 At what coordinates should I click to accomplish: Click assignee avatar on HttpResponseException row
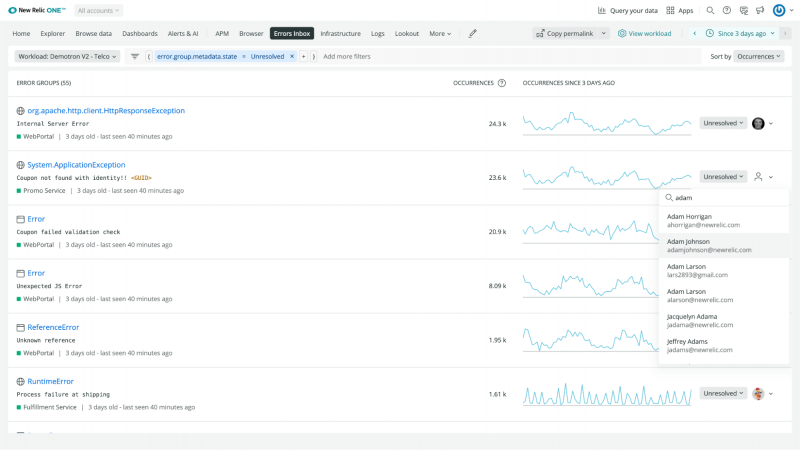point(758,123)
